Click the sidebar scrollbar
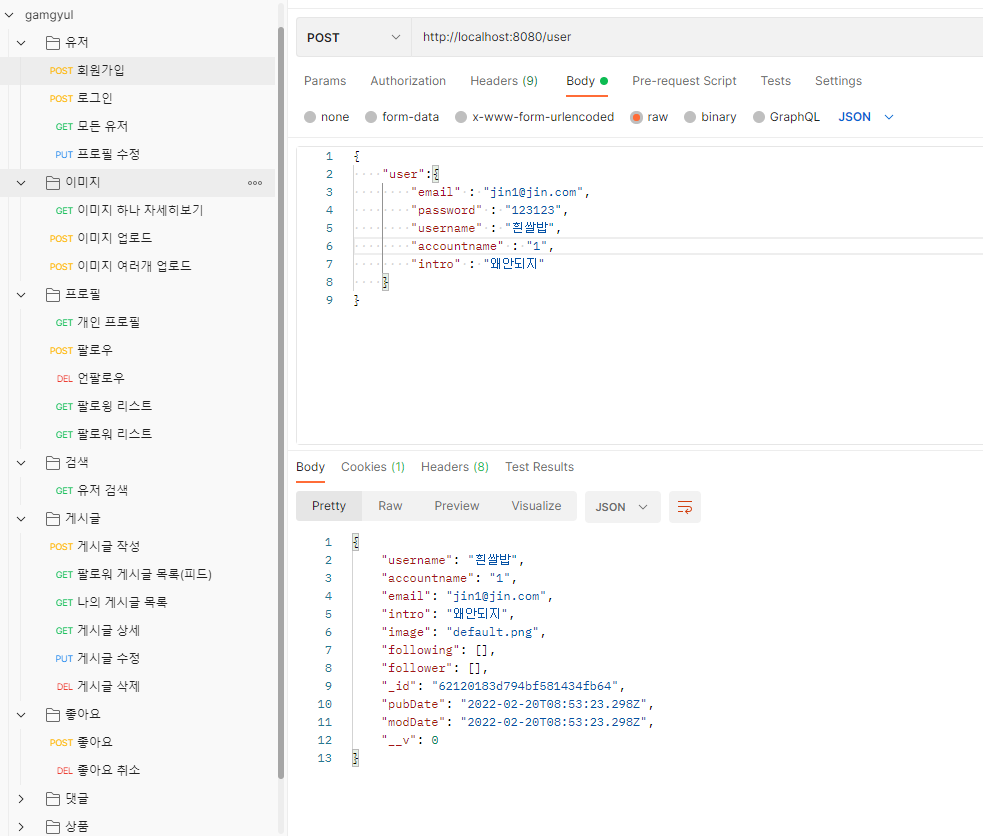Screen dimensions: 983x836 tap(281, 400)
